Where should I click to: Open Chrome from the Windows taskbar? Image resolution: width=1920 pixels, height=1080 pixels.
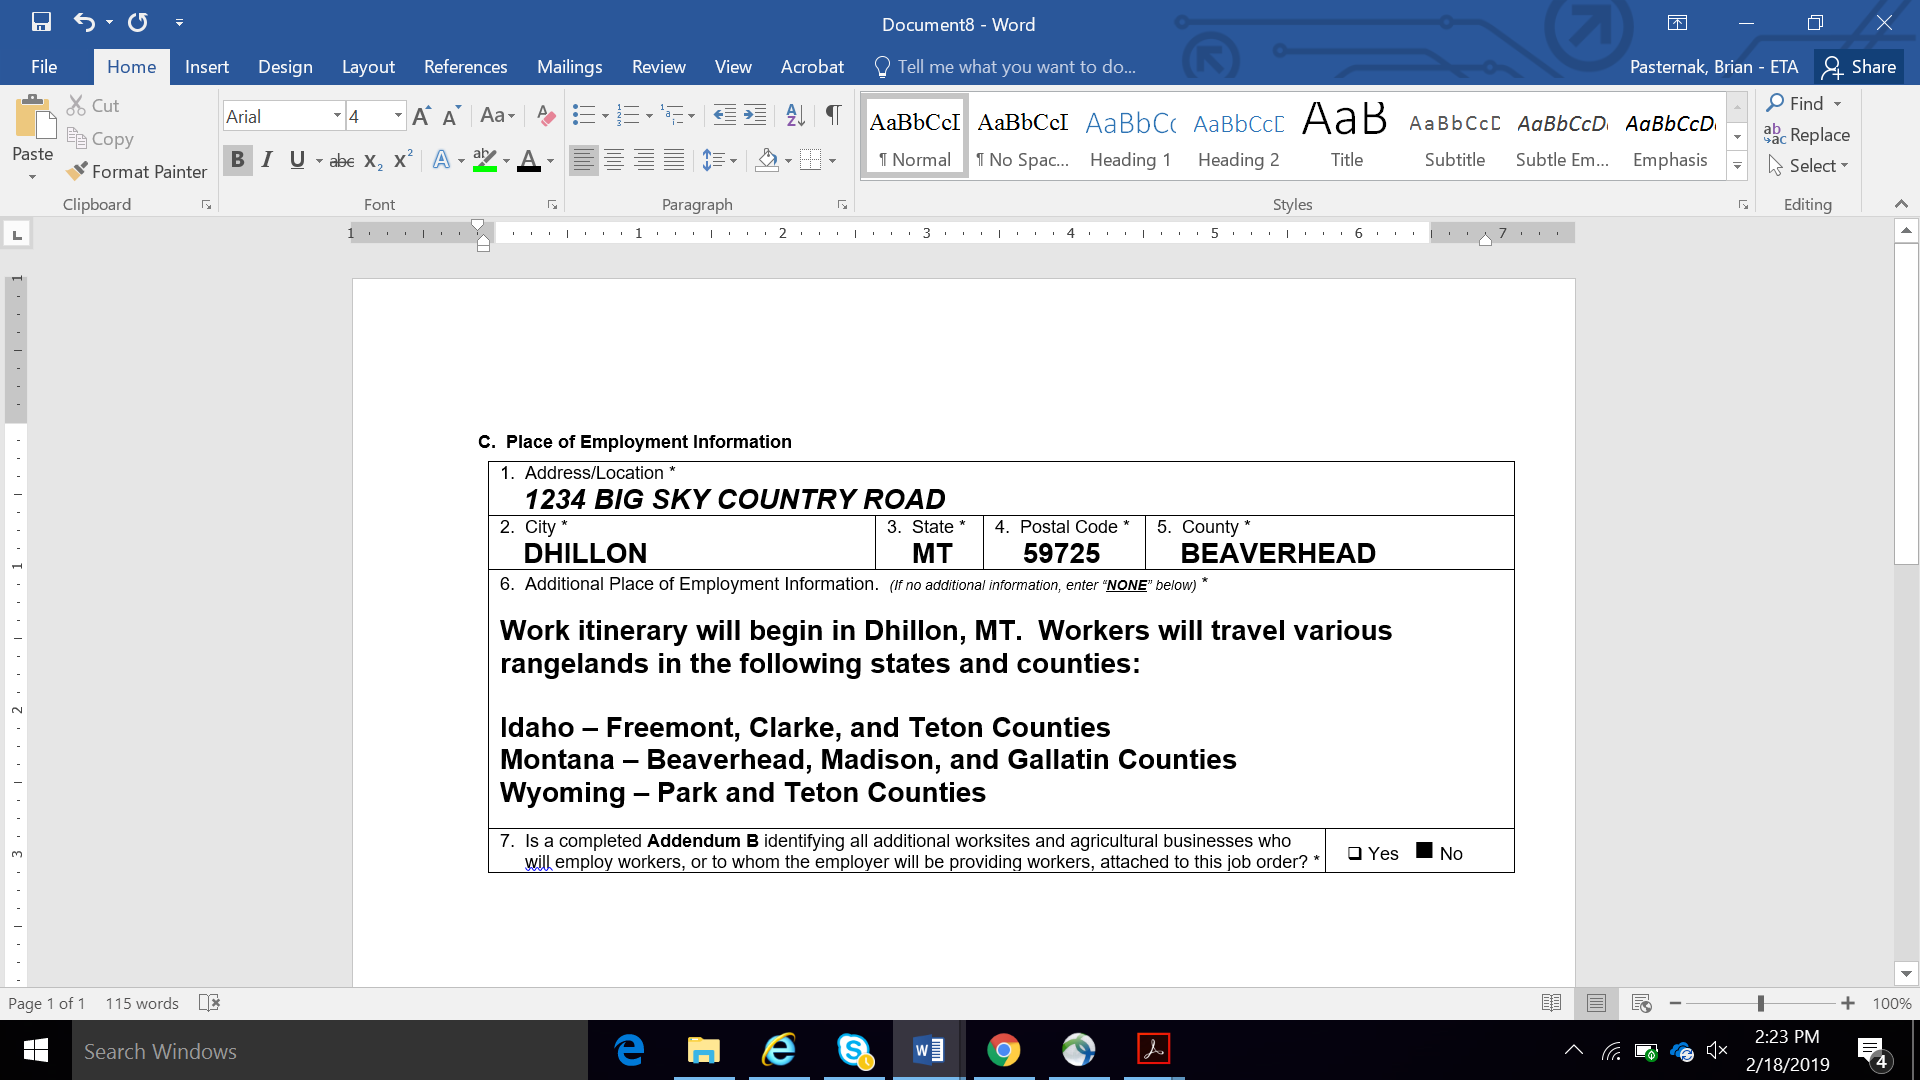tap(1003, 1050)
